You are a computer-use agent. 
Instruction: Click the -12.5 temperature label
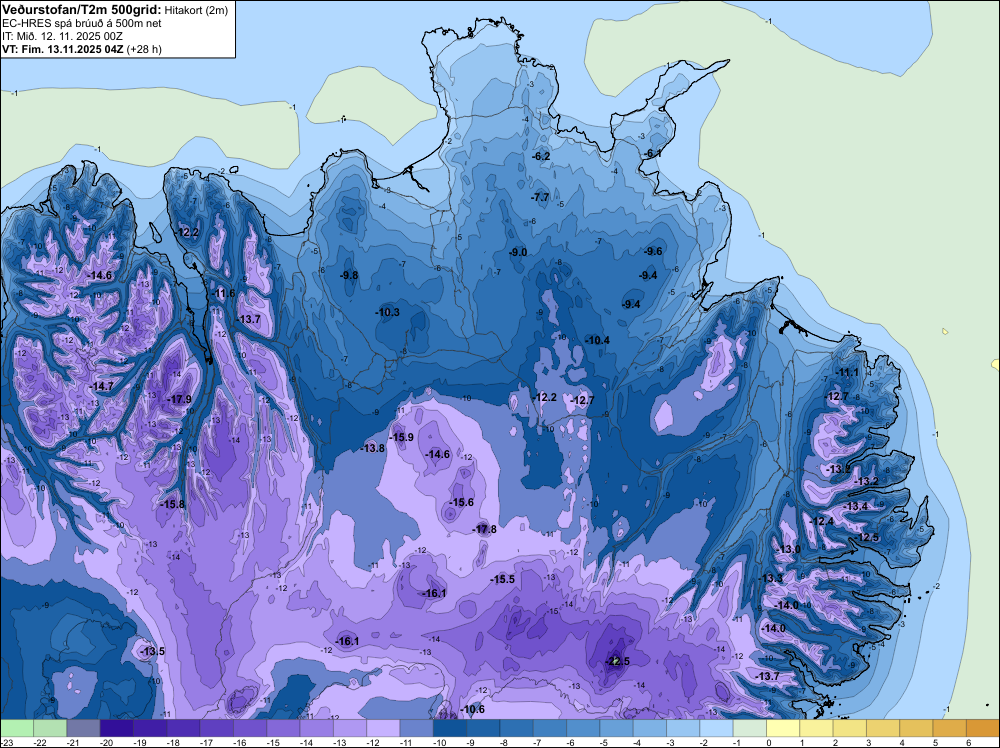(x=867, y=538)
